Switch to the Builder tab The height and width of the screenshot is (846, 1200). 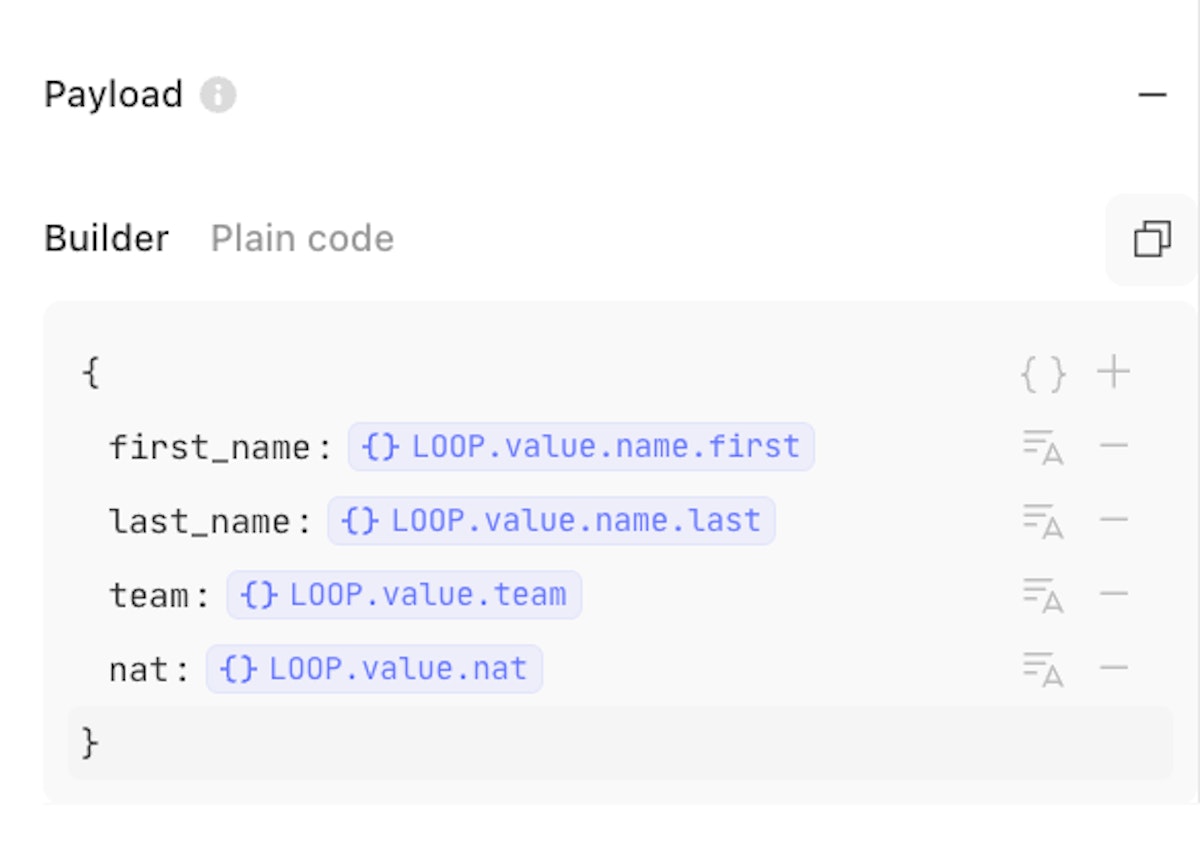tap(107, 239)
